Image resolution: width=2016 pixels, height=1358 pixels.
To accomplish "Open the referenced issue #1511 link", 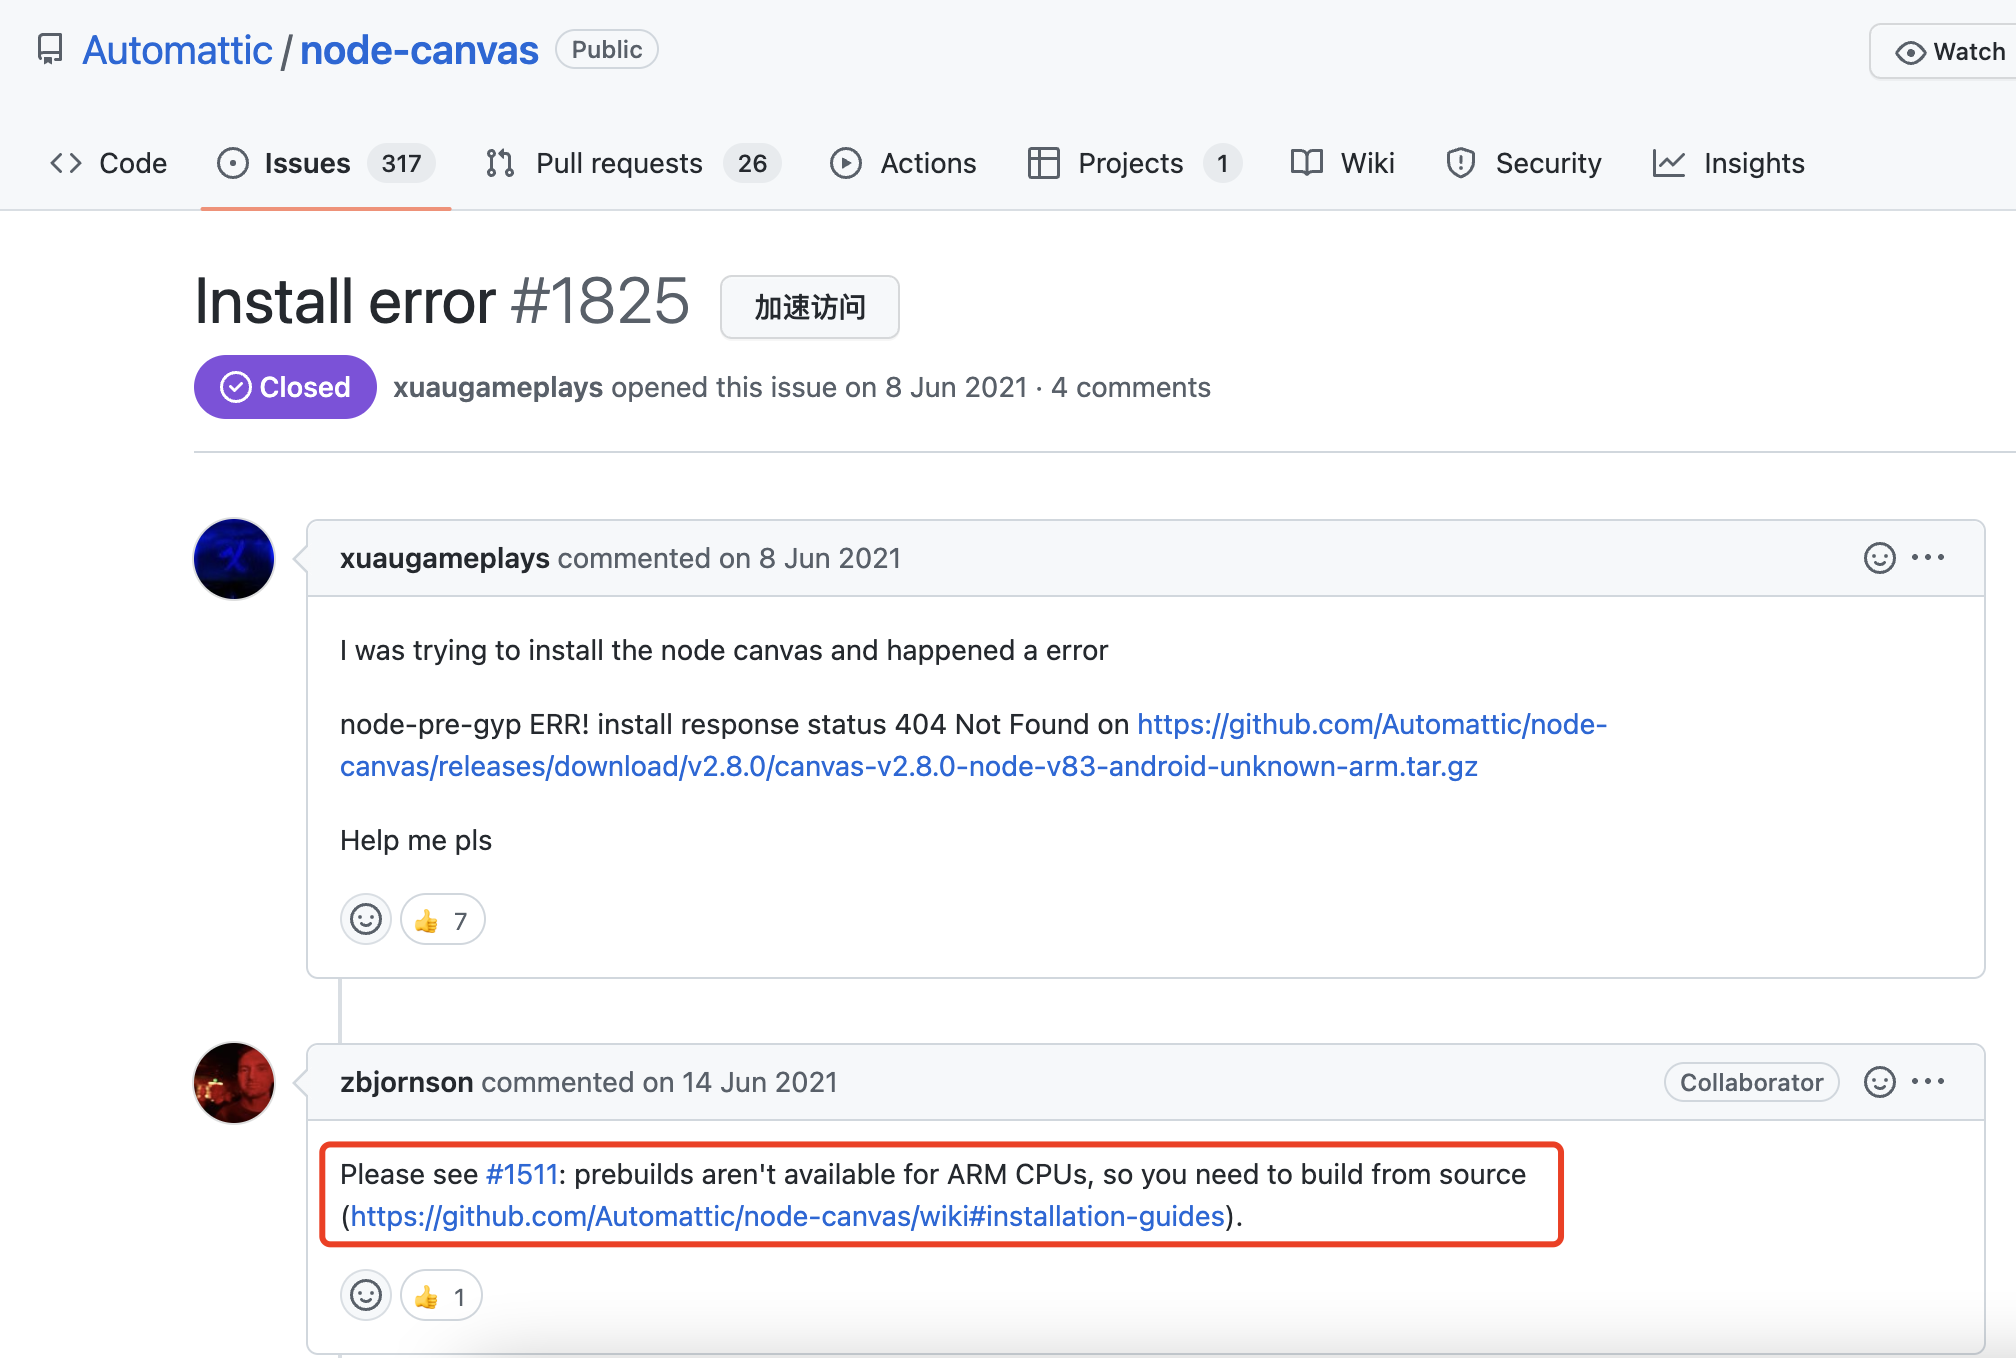I will point(521,1174).
